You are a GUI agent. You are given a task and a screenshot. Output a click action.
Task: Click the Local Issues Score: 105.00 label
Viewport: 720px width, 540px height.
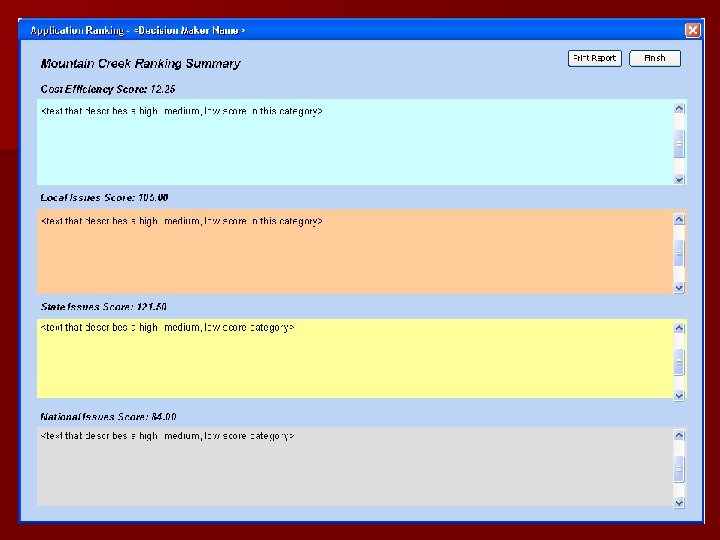click(104, 197)
